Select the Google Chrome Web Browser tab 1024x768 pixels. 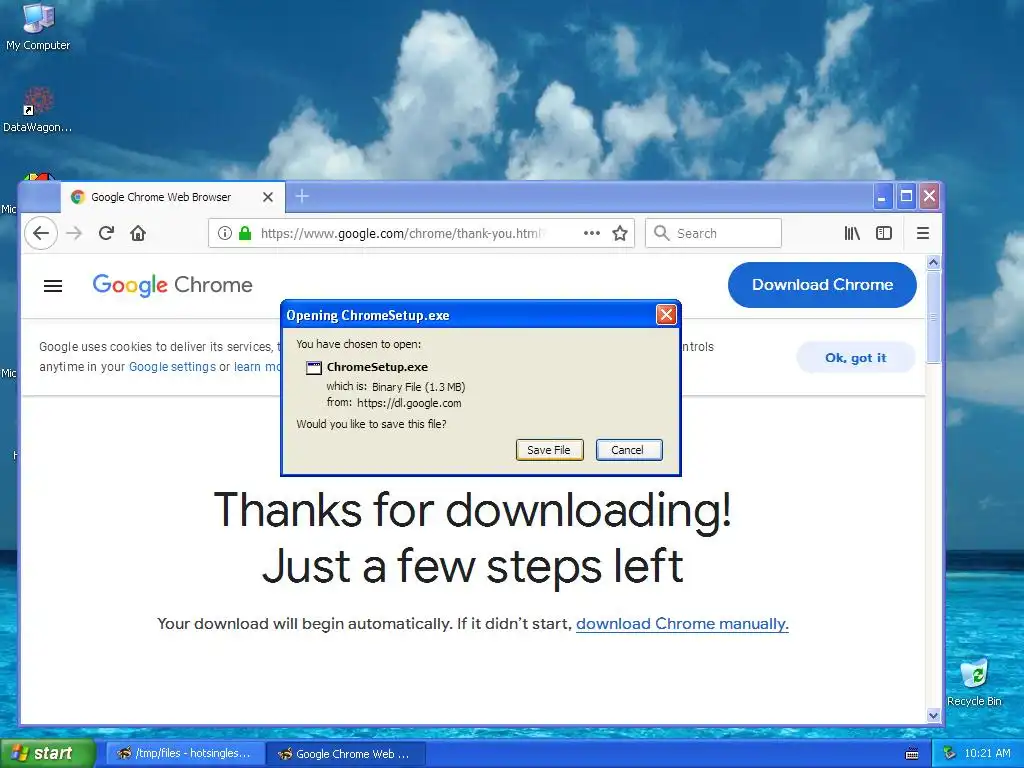click(x=172, y=197)
